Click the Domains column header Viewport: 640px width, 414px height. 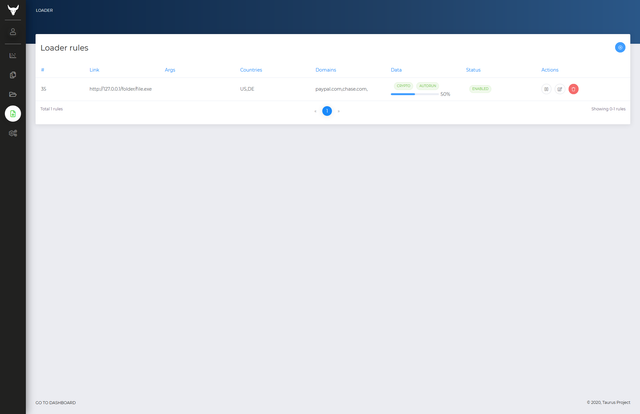[x=326, y=70]
